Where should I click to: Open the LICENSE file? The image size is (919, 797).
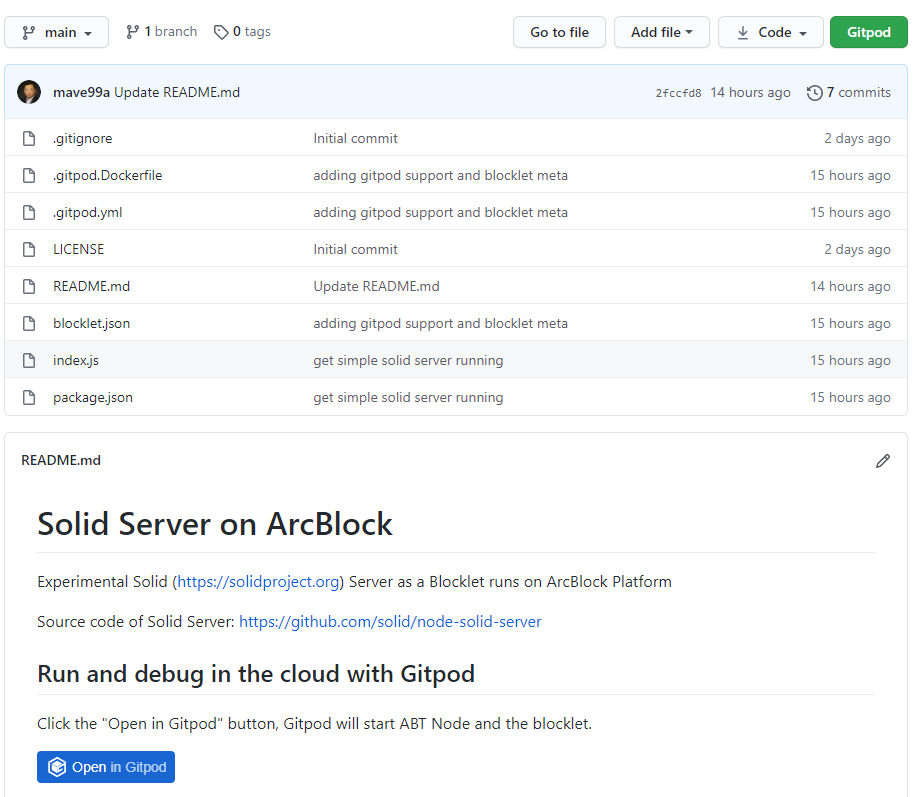tap(78, 249)
